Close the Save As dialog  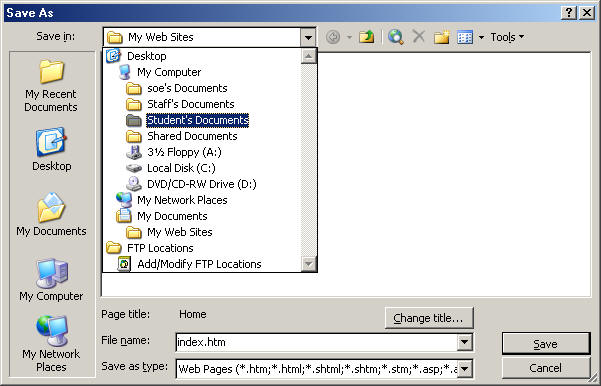pos(587,13)
